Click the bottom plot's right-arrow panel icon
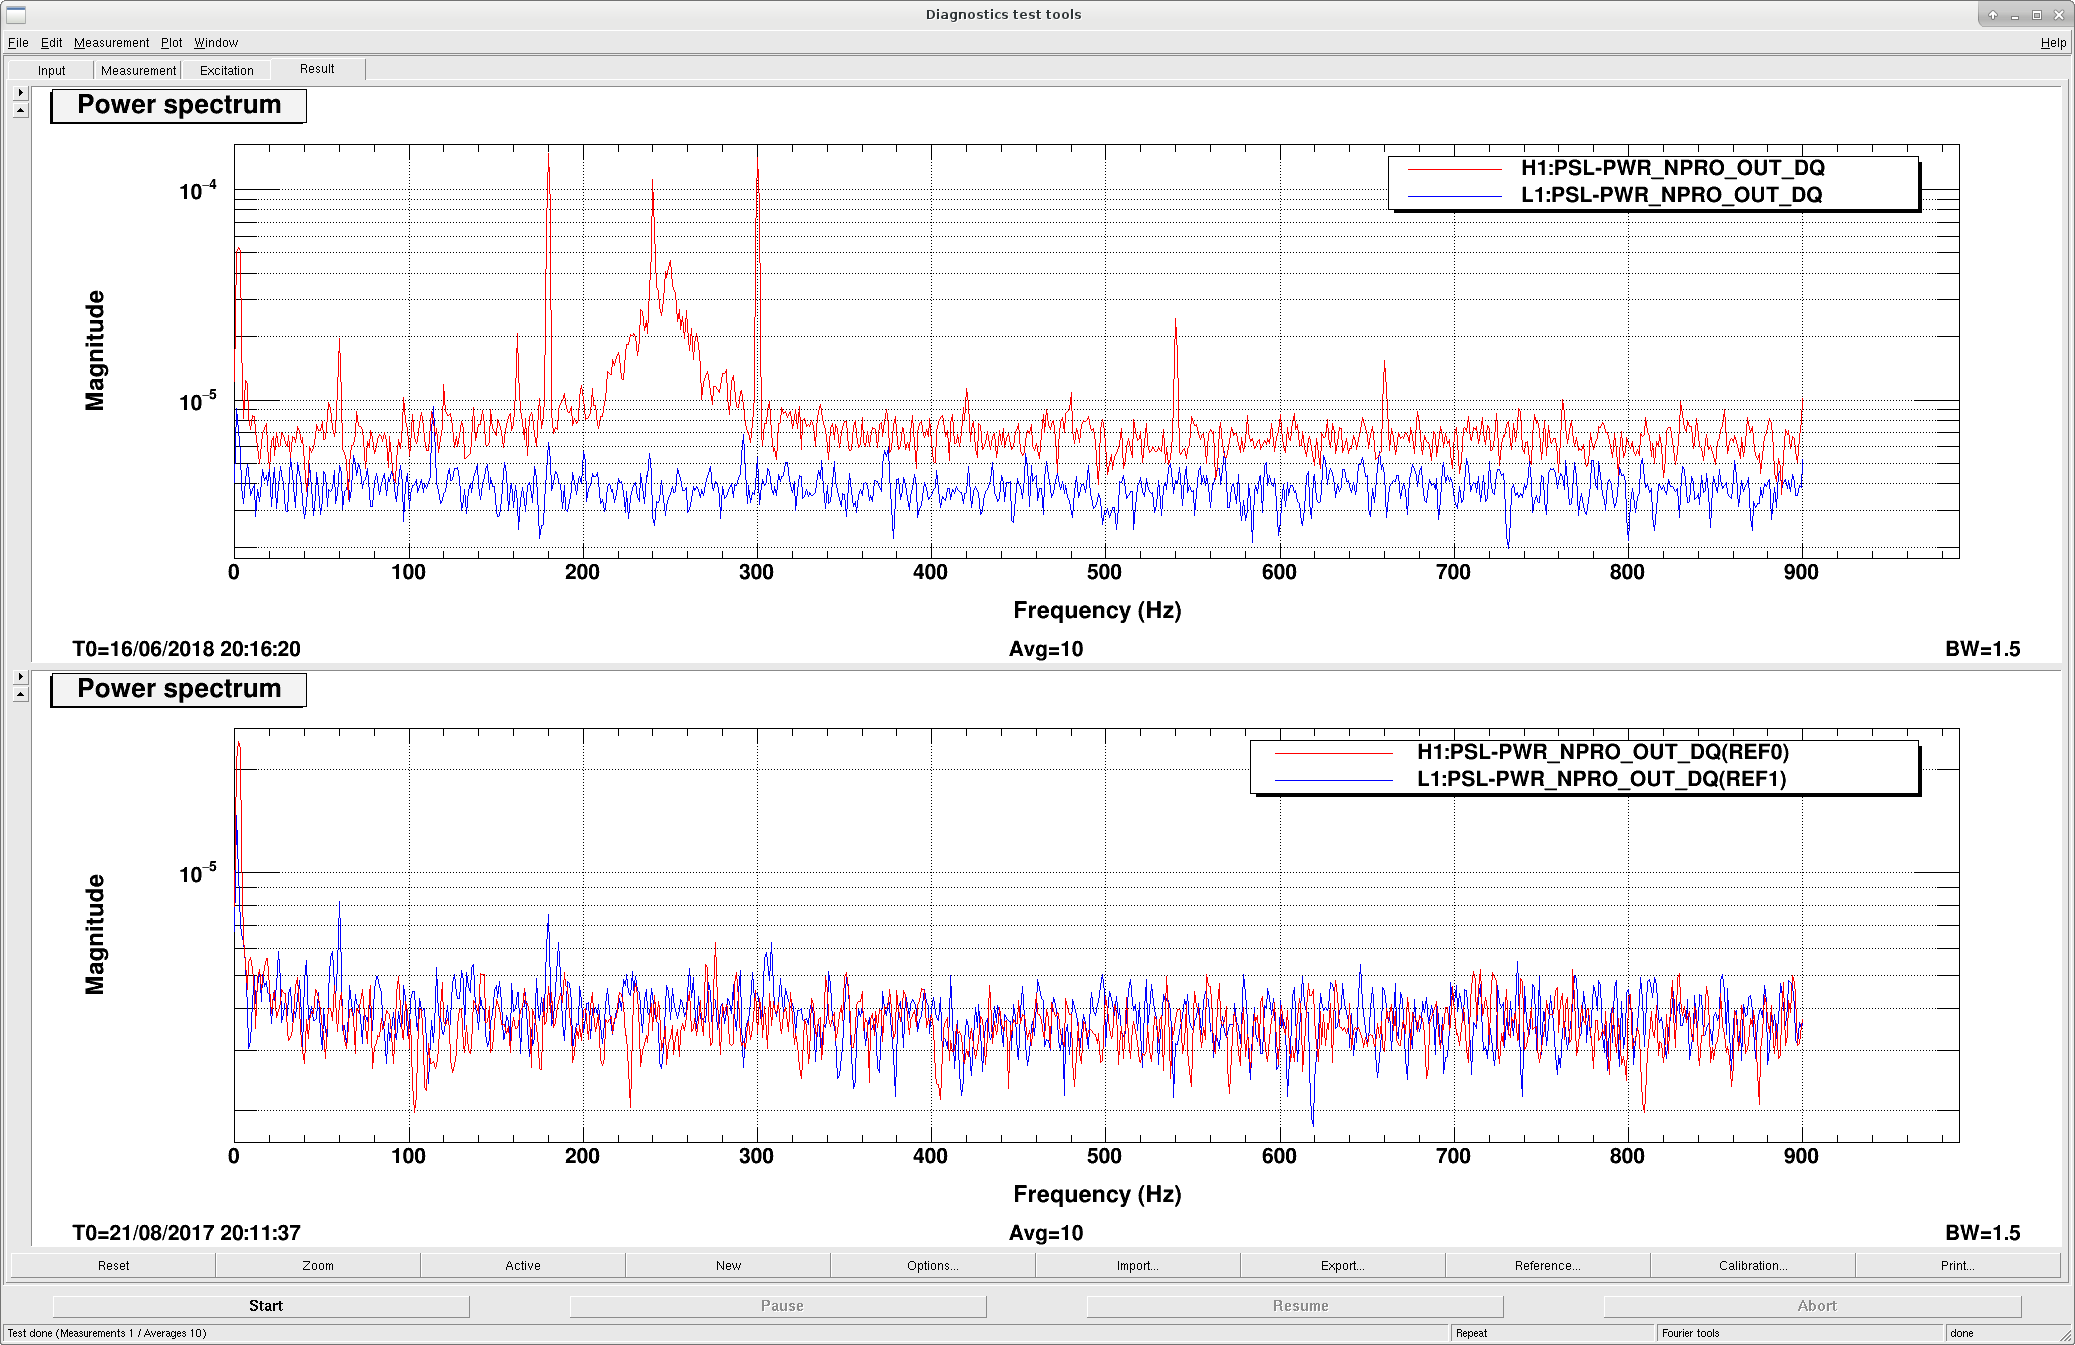The width and height of the screenshot is (2075, 1345). tap(20, 676)
